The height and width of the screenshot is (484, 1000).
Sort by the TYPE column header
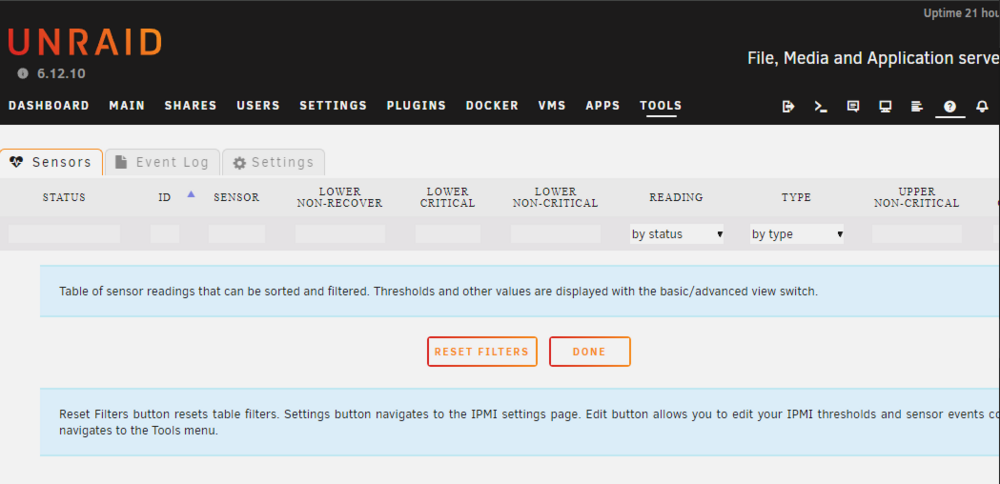(797, 198)
